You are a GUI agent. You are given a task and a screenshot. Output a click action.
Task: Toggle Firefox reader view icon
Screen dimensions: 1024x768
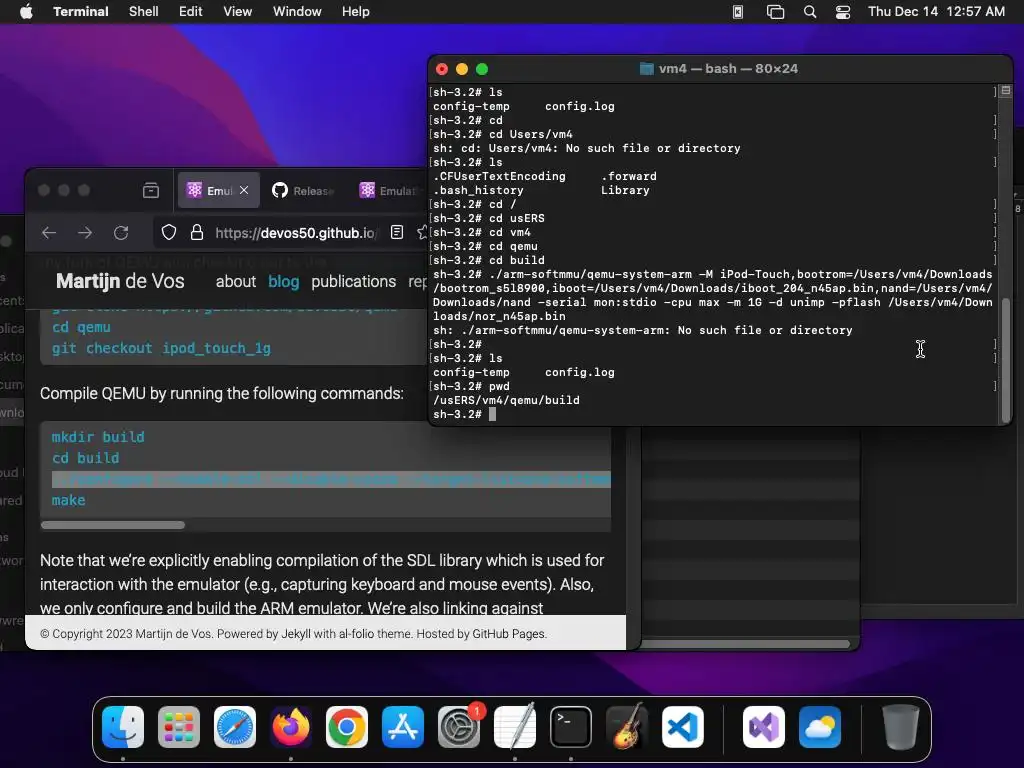(x=396, y=232)
